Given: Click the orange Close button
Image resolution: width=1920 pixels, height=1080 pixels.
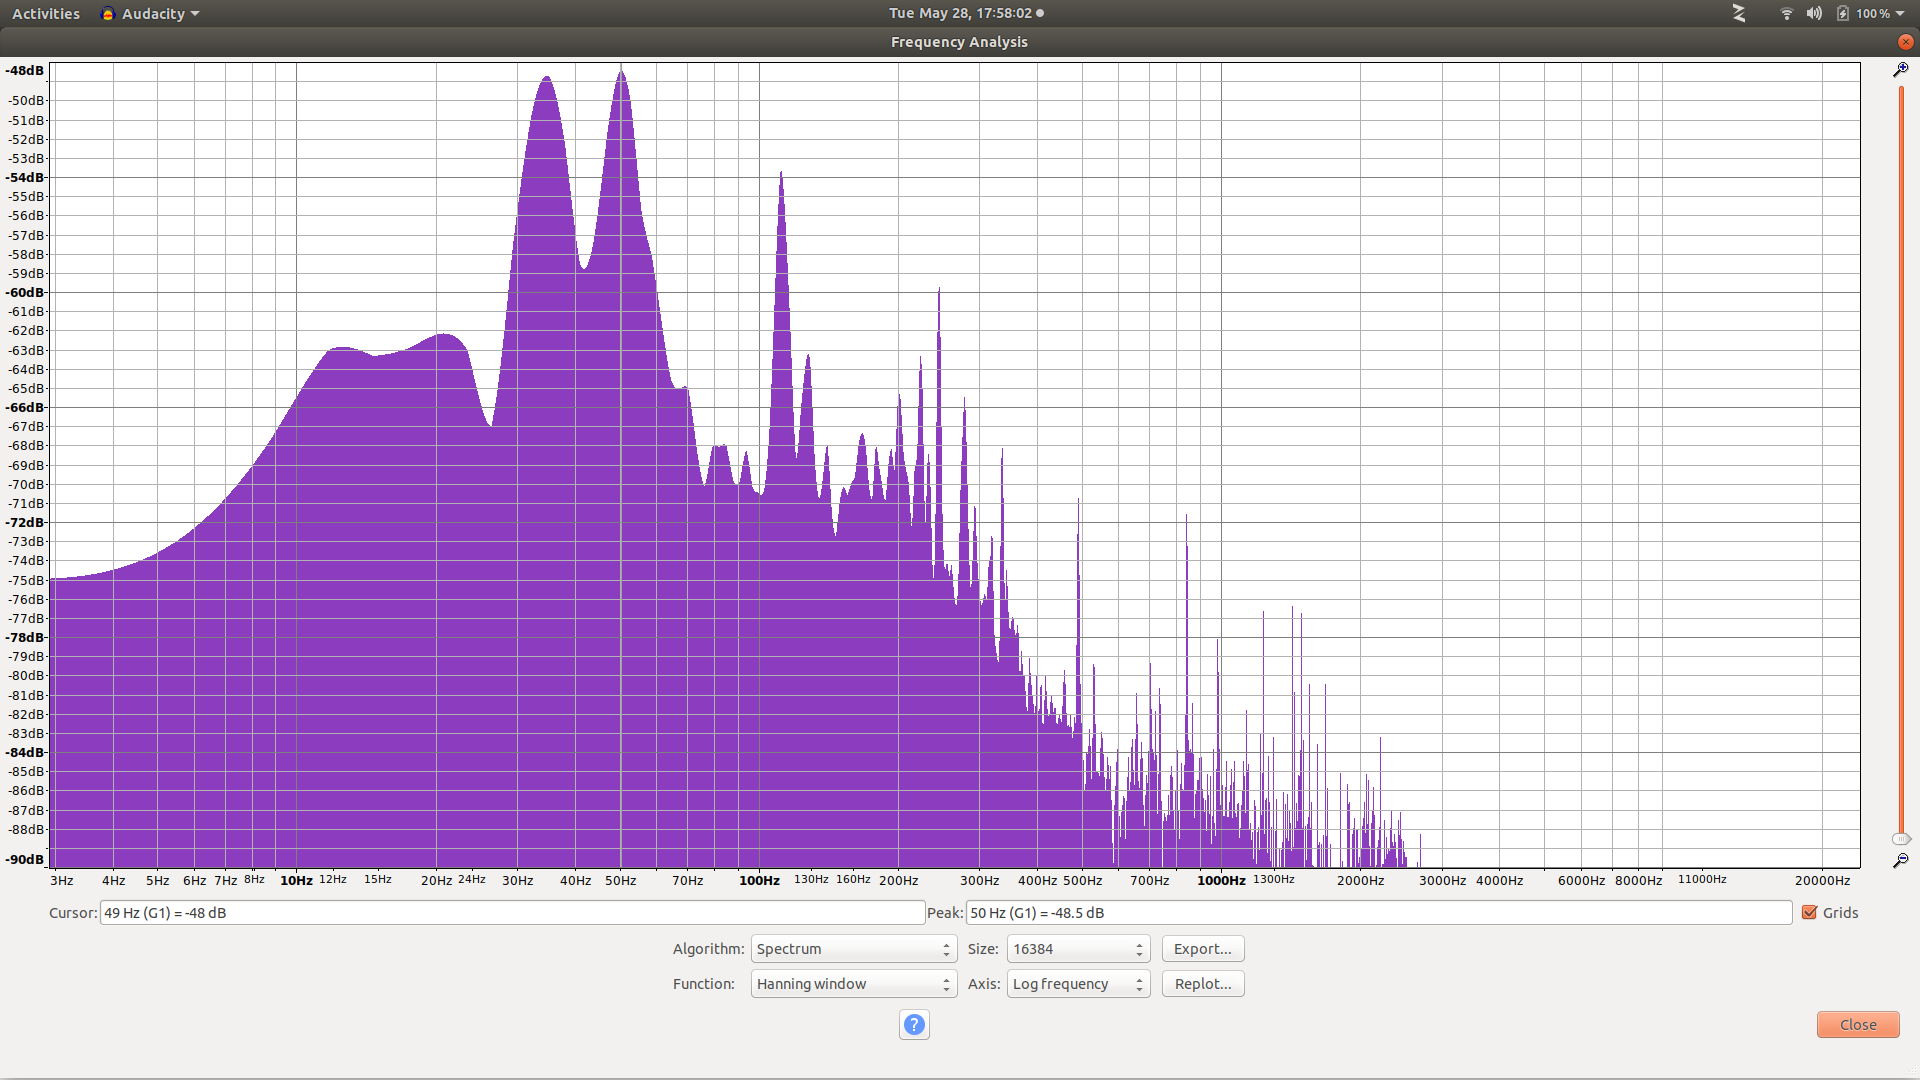Looking at the screenshot, I should tap(1858, 1025).
